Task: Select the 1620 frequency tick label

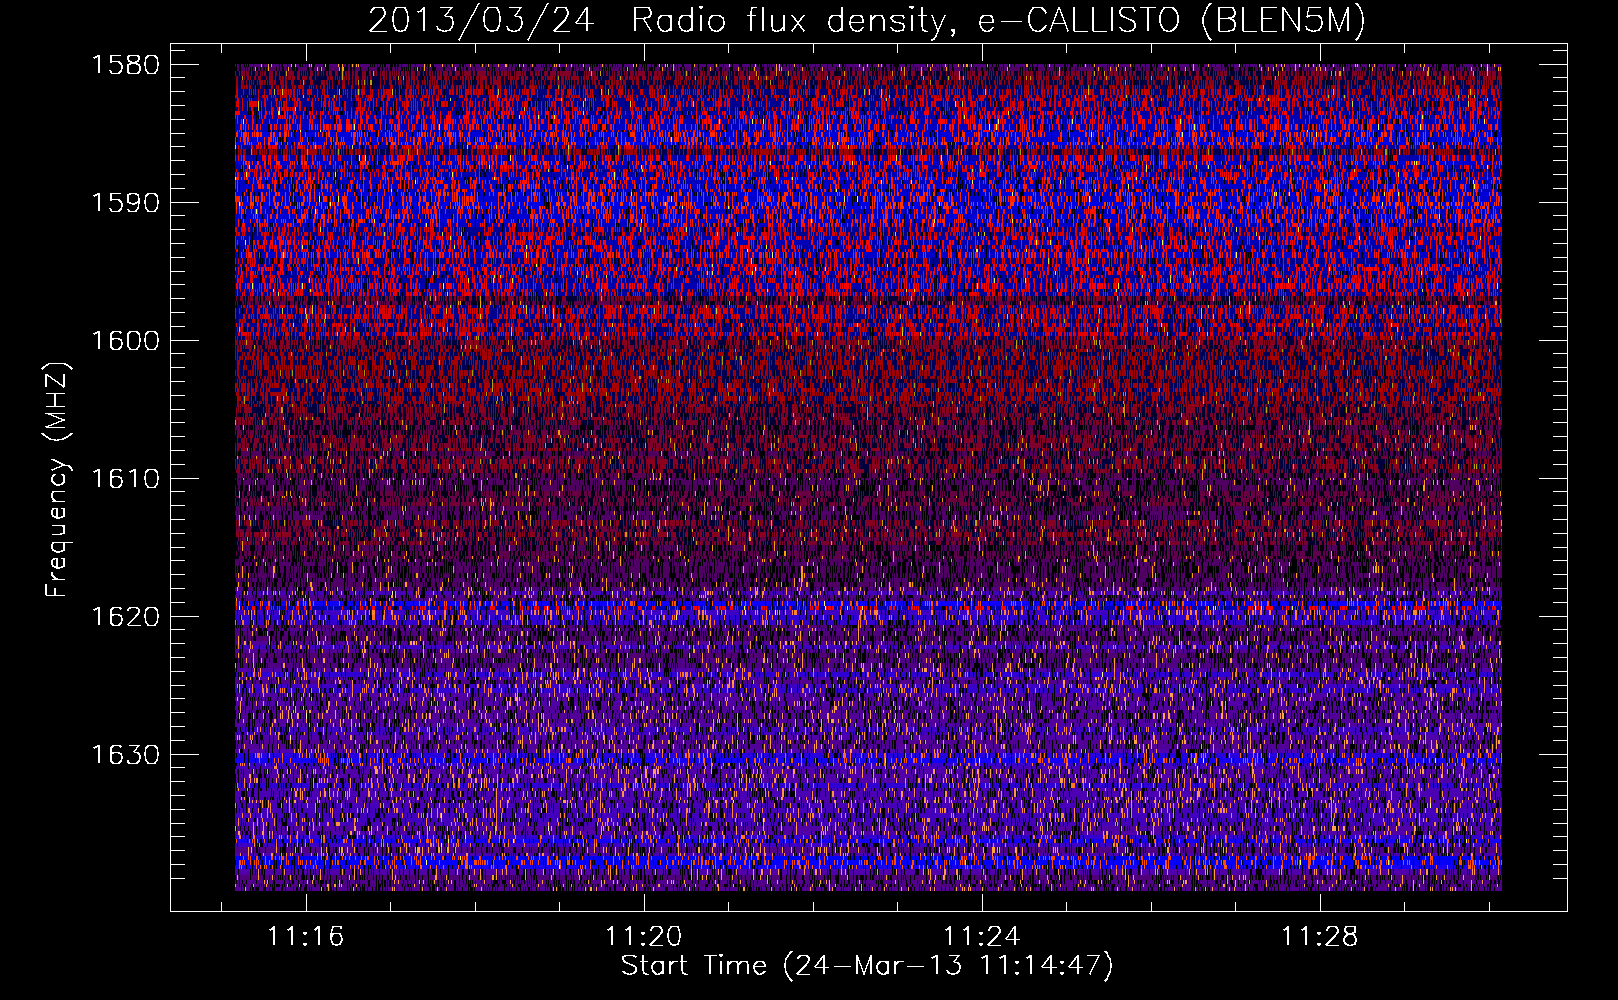Action: pos(125,617)
